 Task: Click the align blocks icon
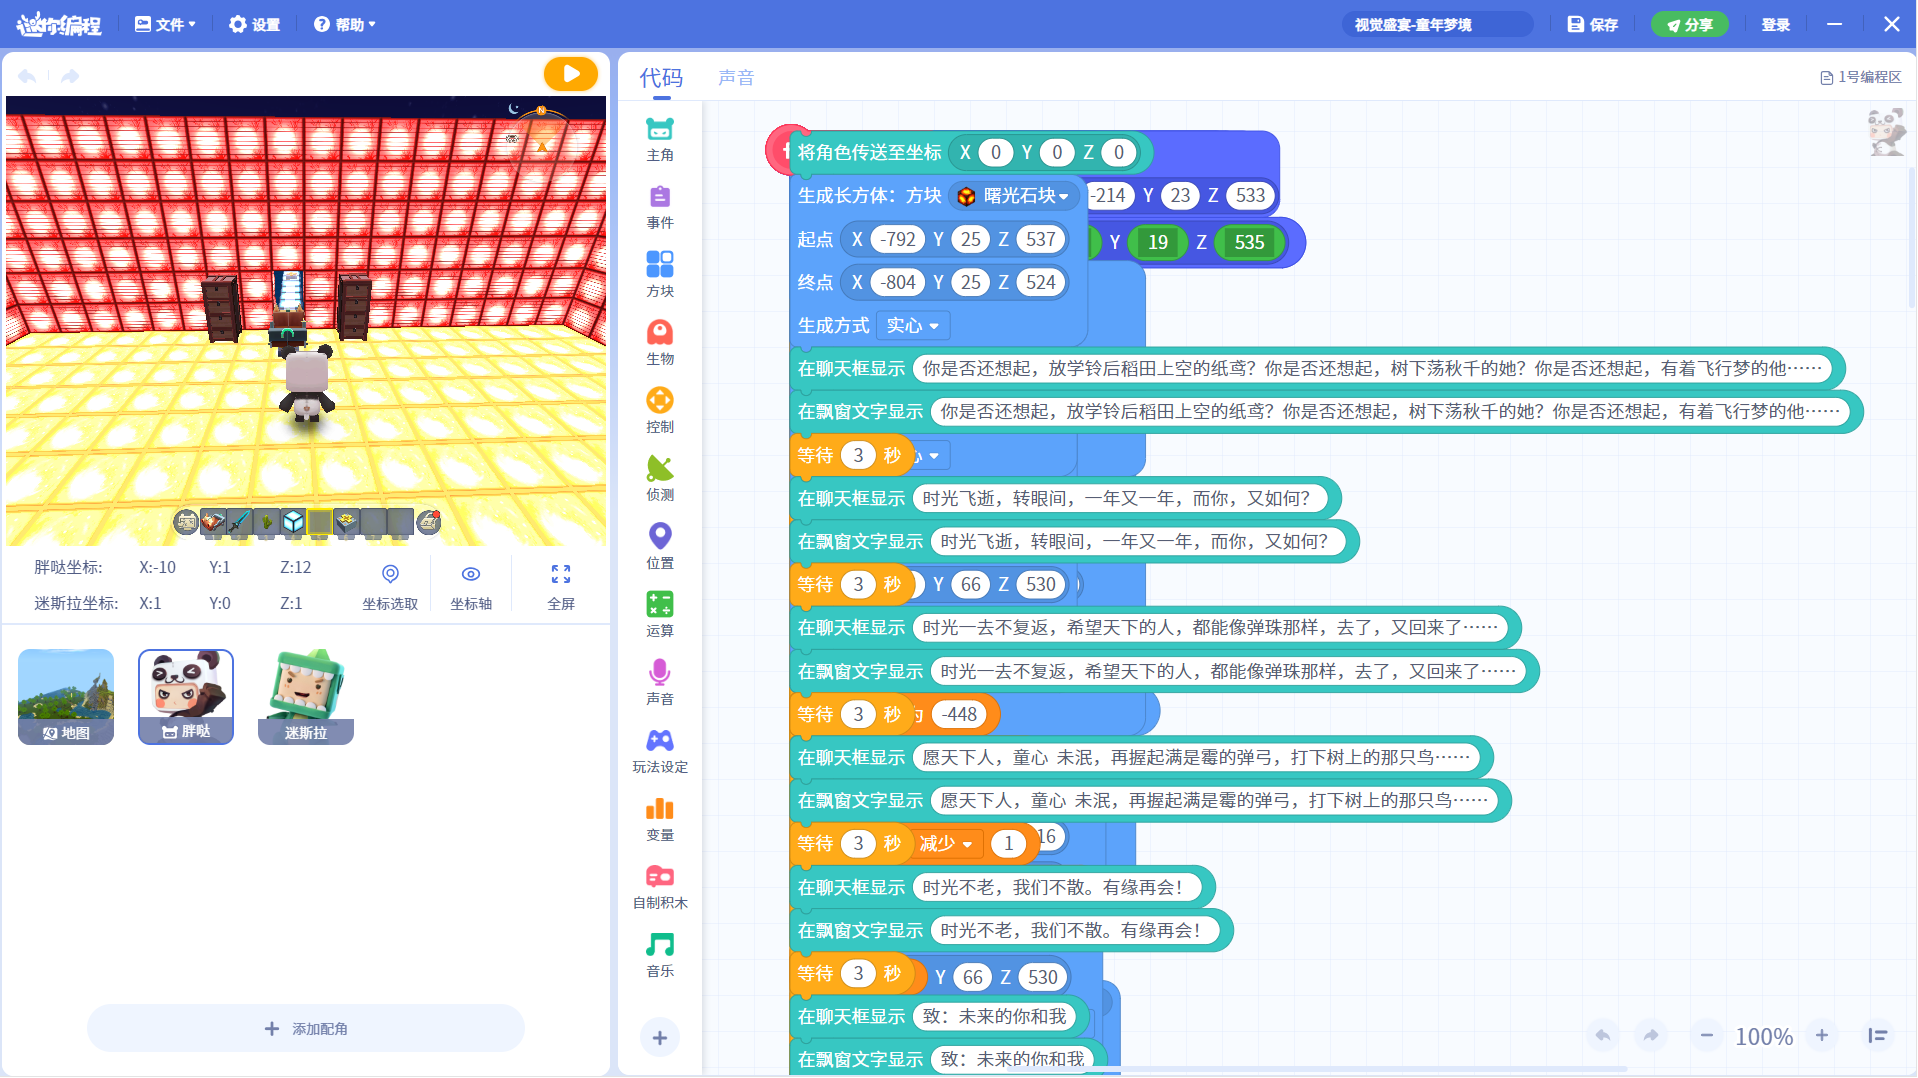click(1878, 1036)
